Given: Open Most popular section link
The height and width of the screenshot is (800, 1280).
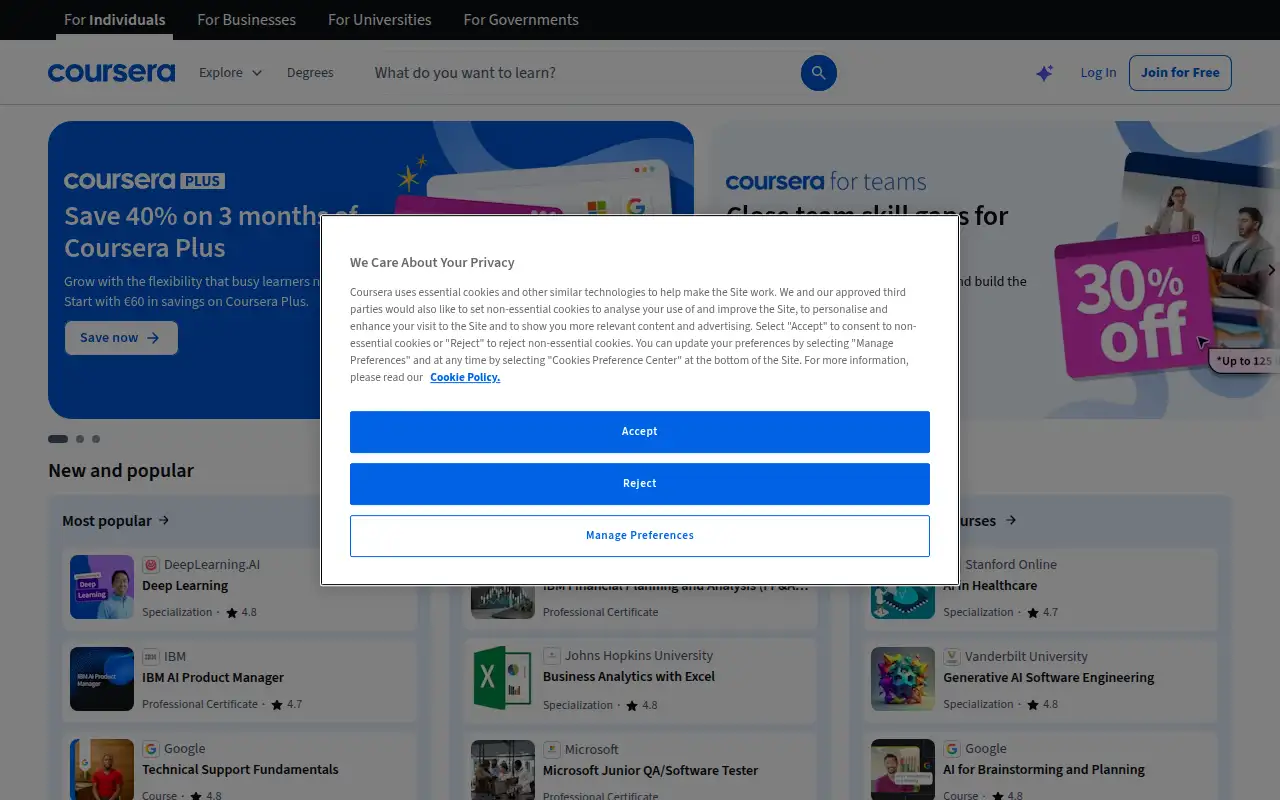Looking at the screenshot, I should 116,521.
